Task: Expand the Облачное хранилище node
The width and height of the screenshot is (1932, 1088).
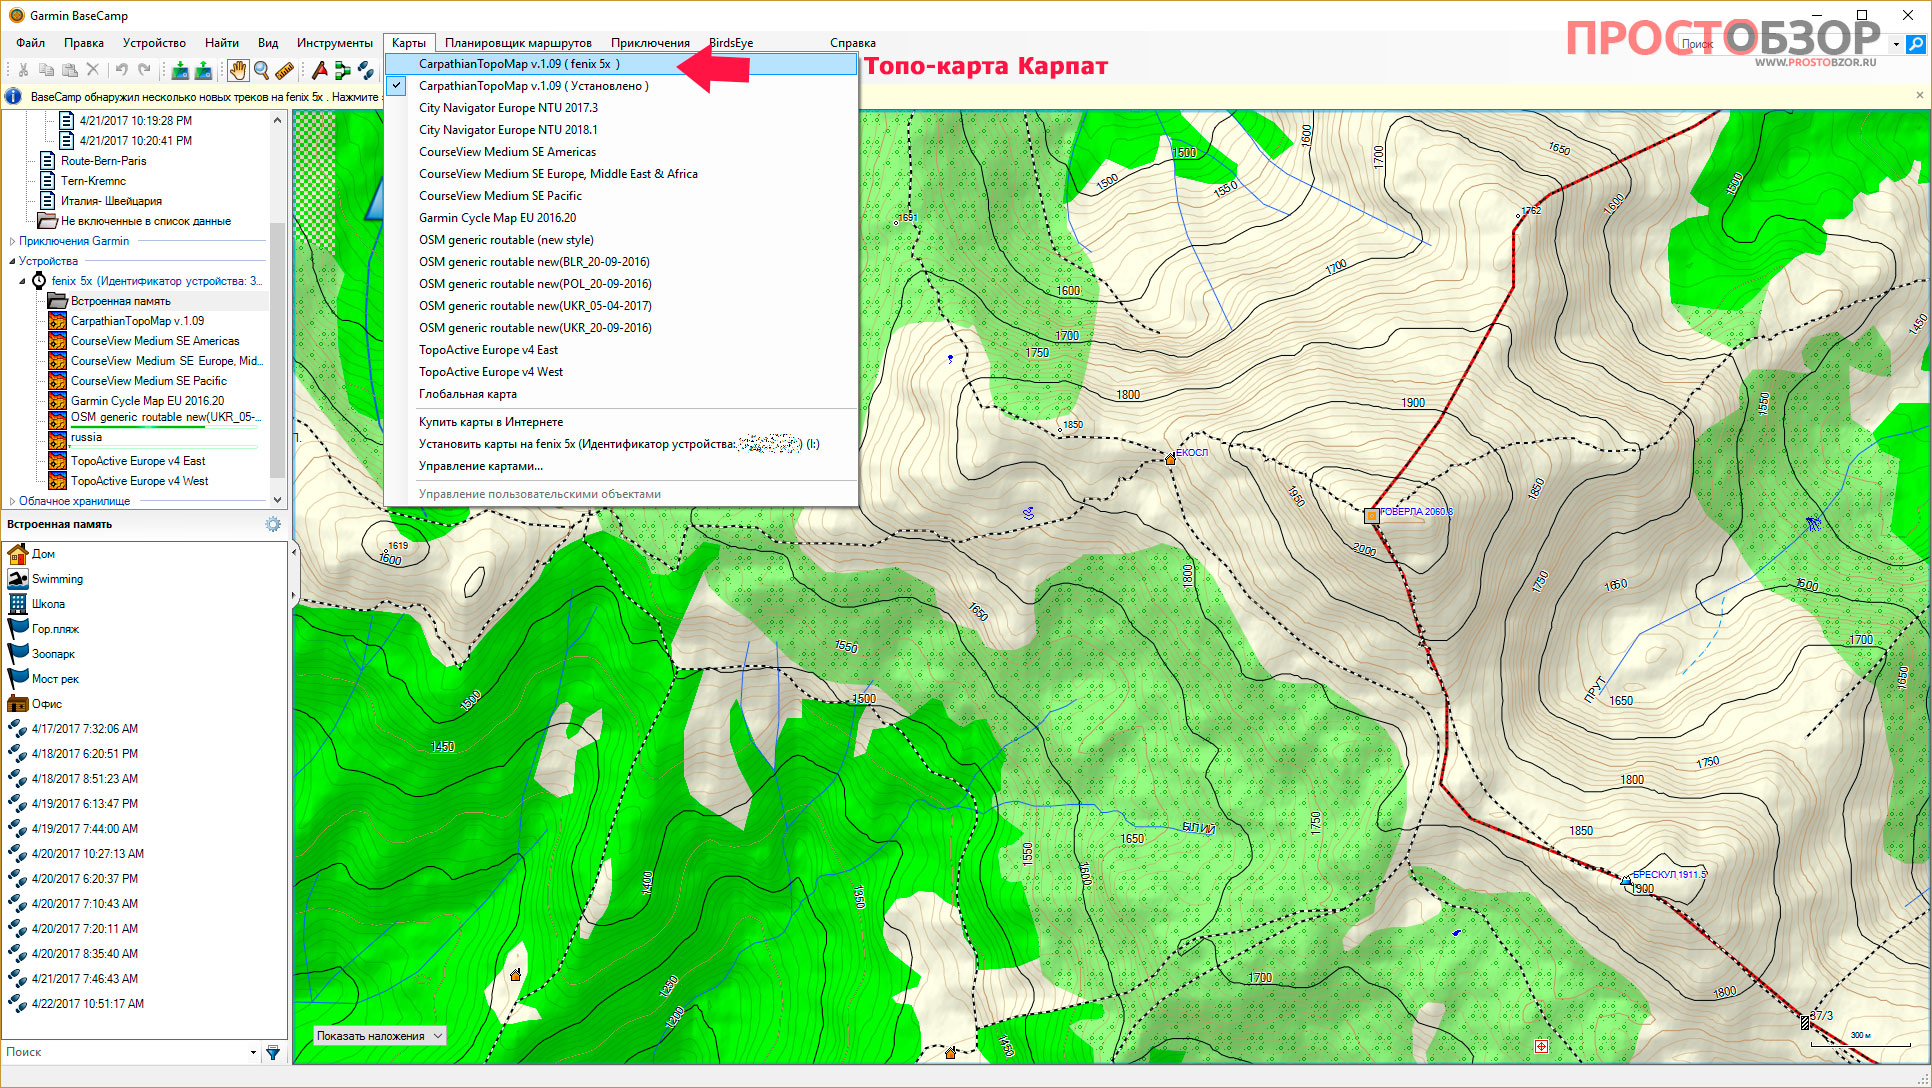Action: [x=12, y=501]
